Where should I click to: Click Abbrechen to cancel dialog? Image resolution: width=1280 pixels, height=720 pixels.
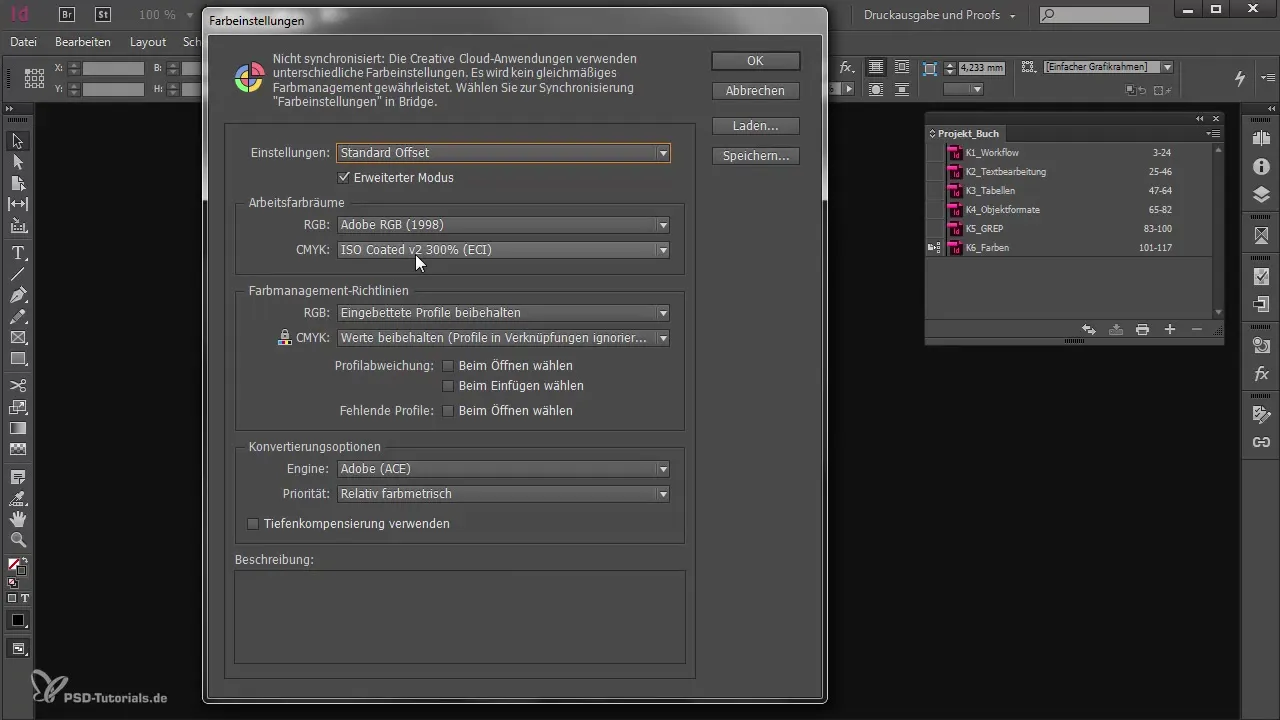(x=755, y=91)
